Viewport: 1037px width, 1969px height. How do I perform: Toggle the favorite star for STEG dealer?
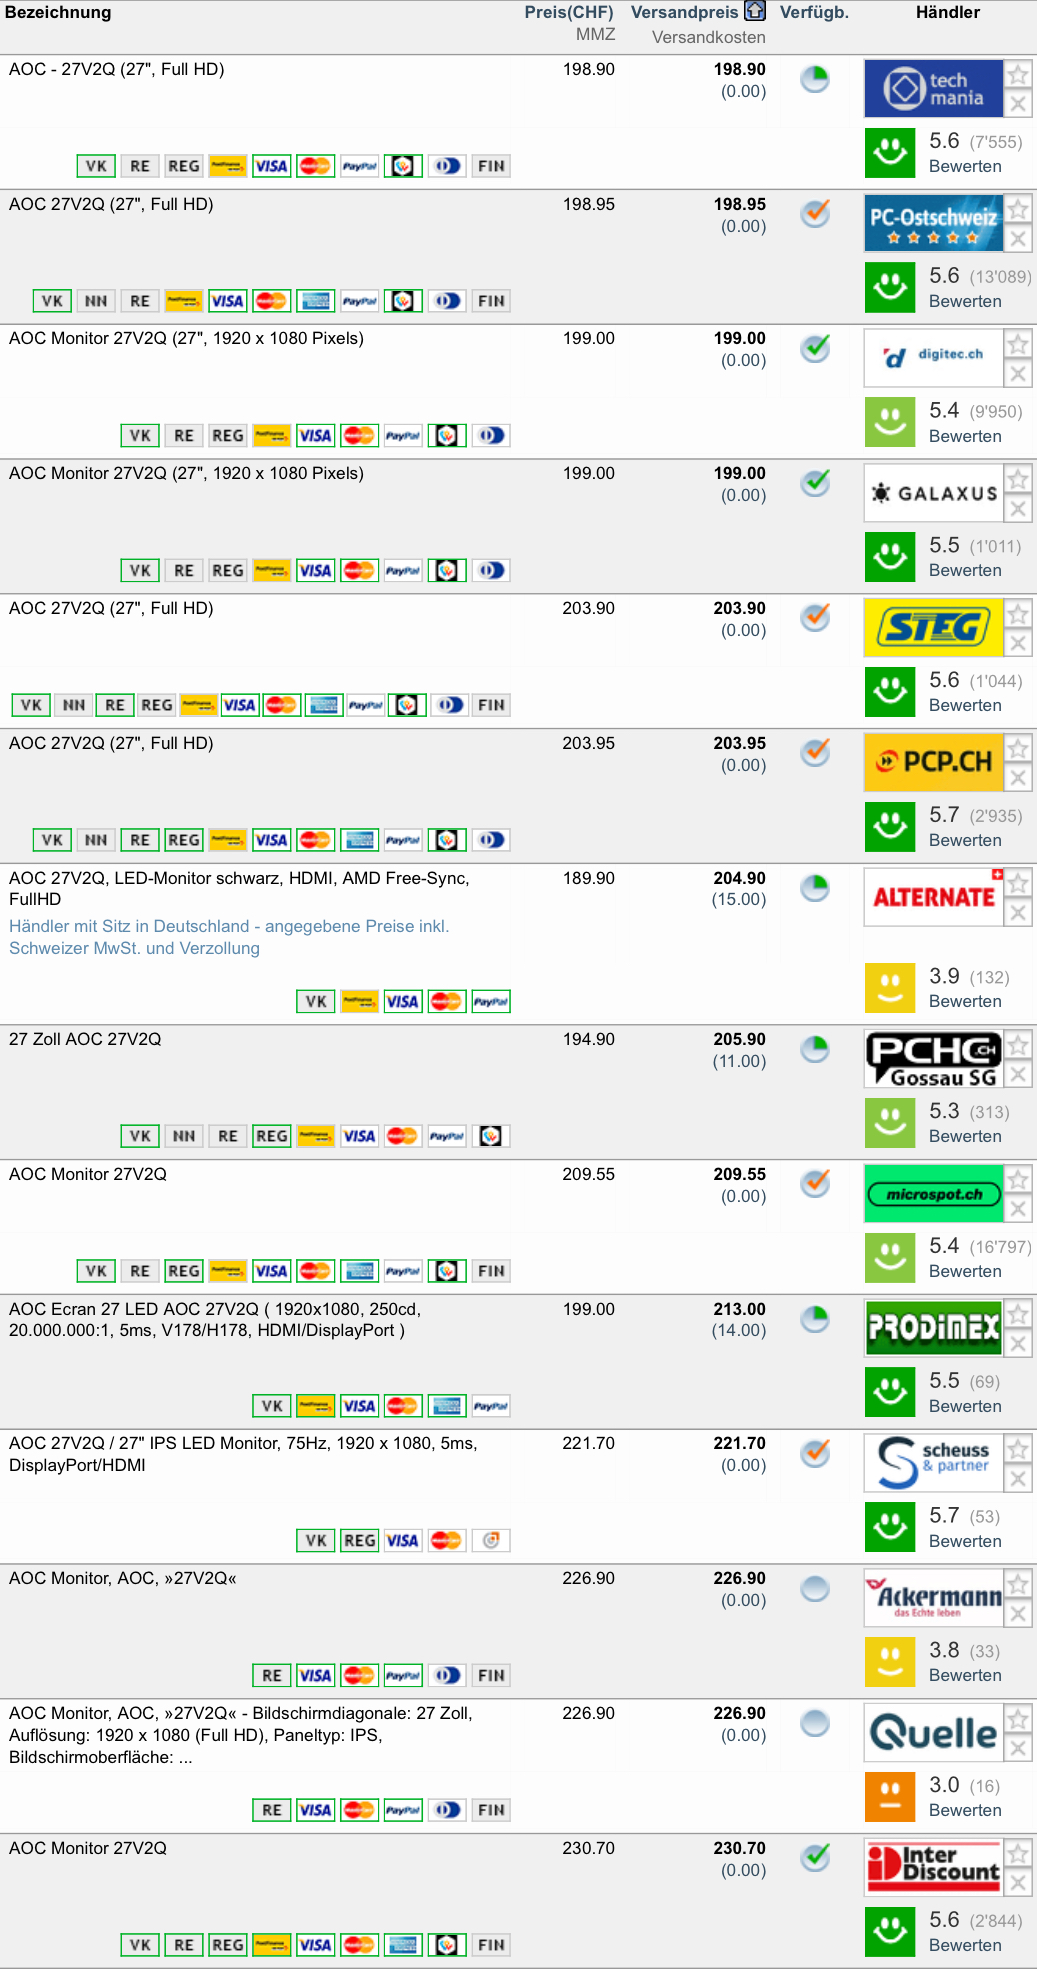(x=1018, y=613)
